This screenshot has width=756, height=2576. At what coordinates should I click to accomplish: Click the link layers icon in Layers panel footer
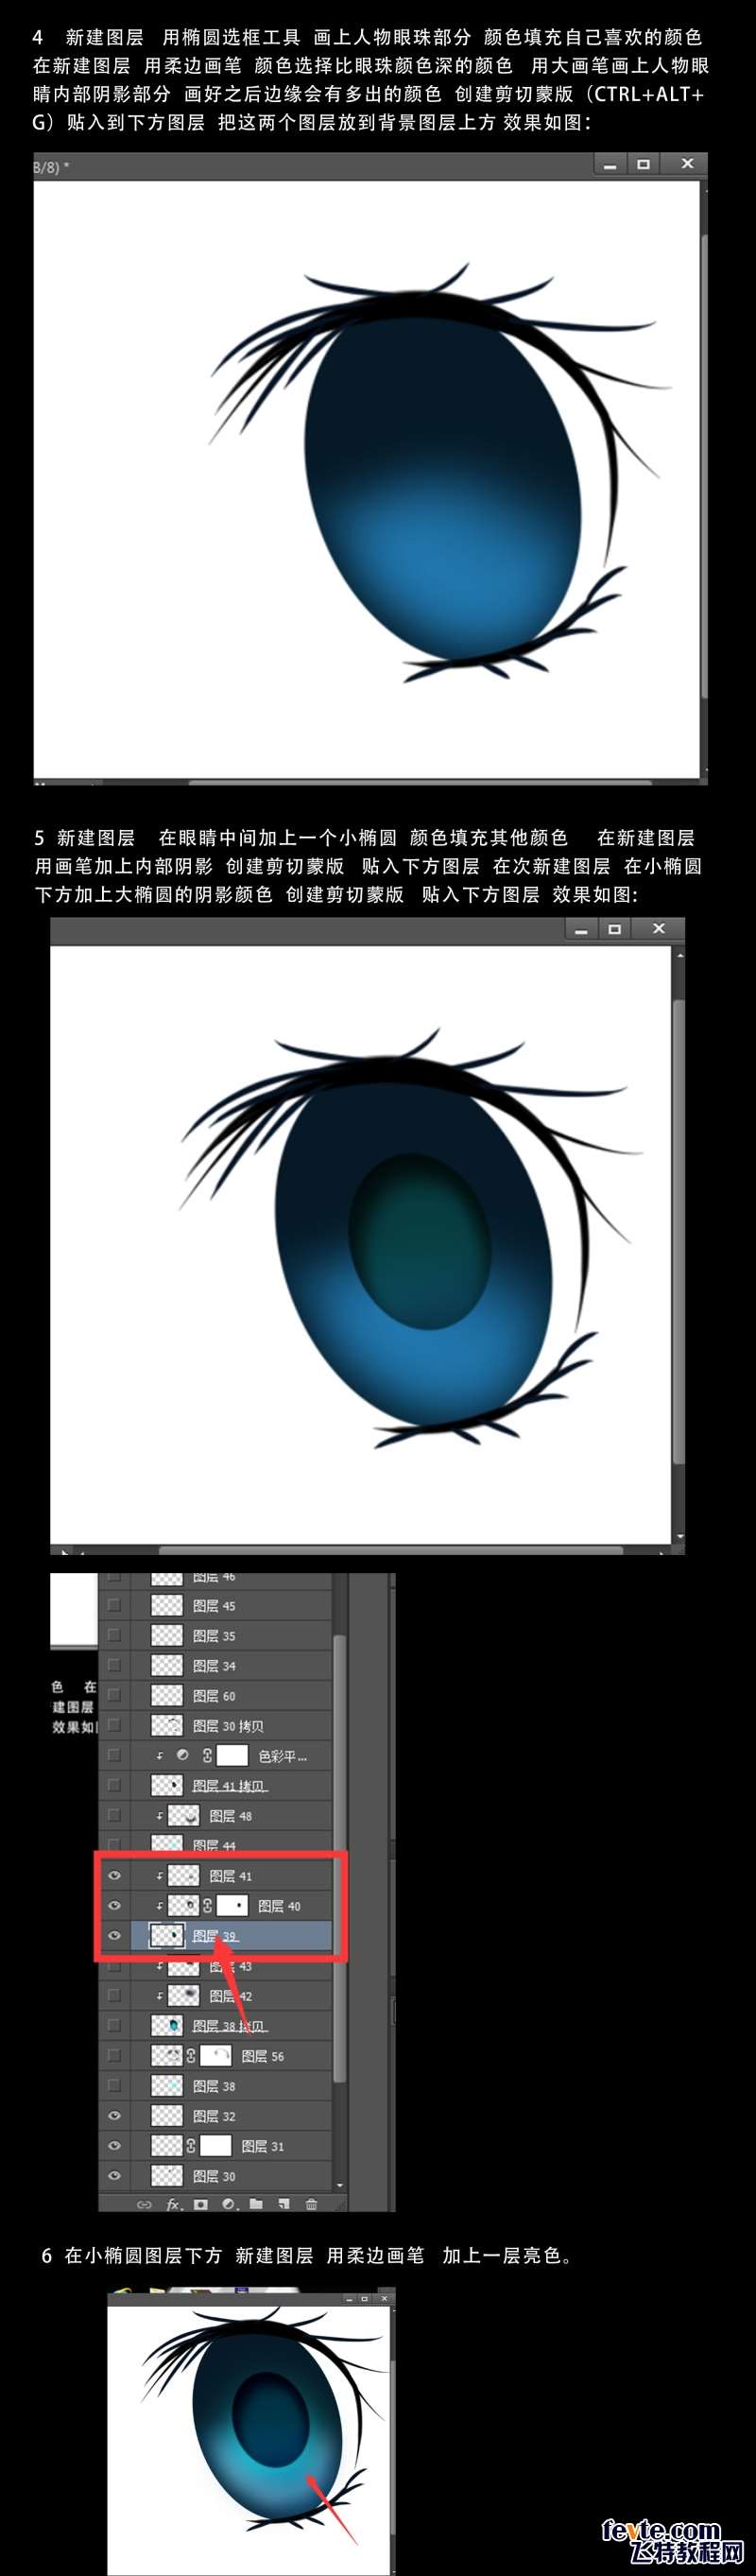143,2204
